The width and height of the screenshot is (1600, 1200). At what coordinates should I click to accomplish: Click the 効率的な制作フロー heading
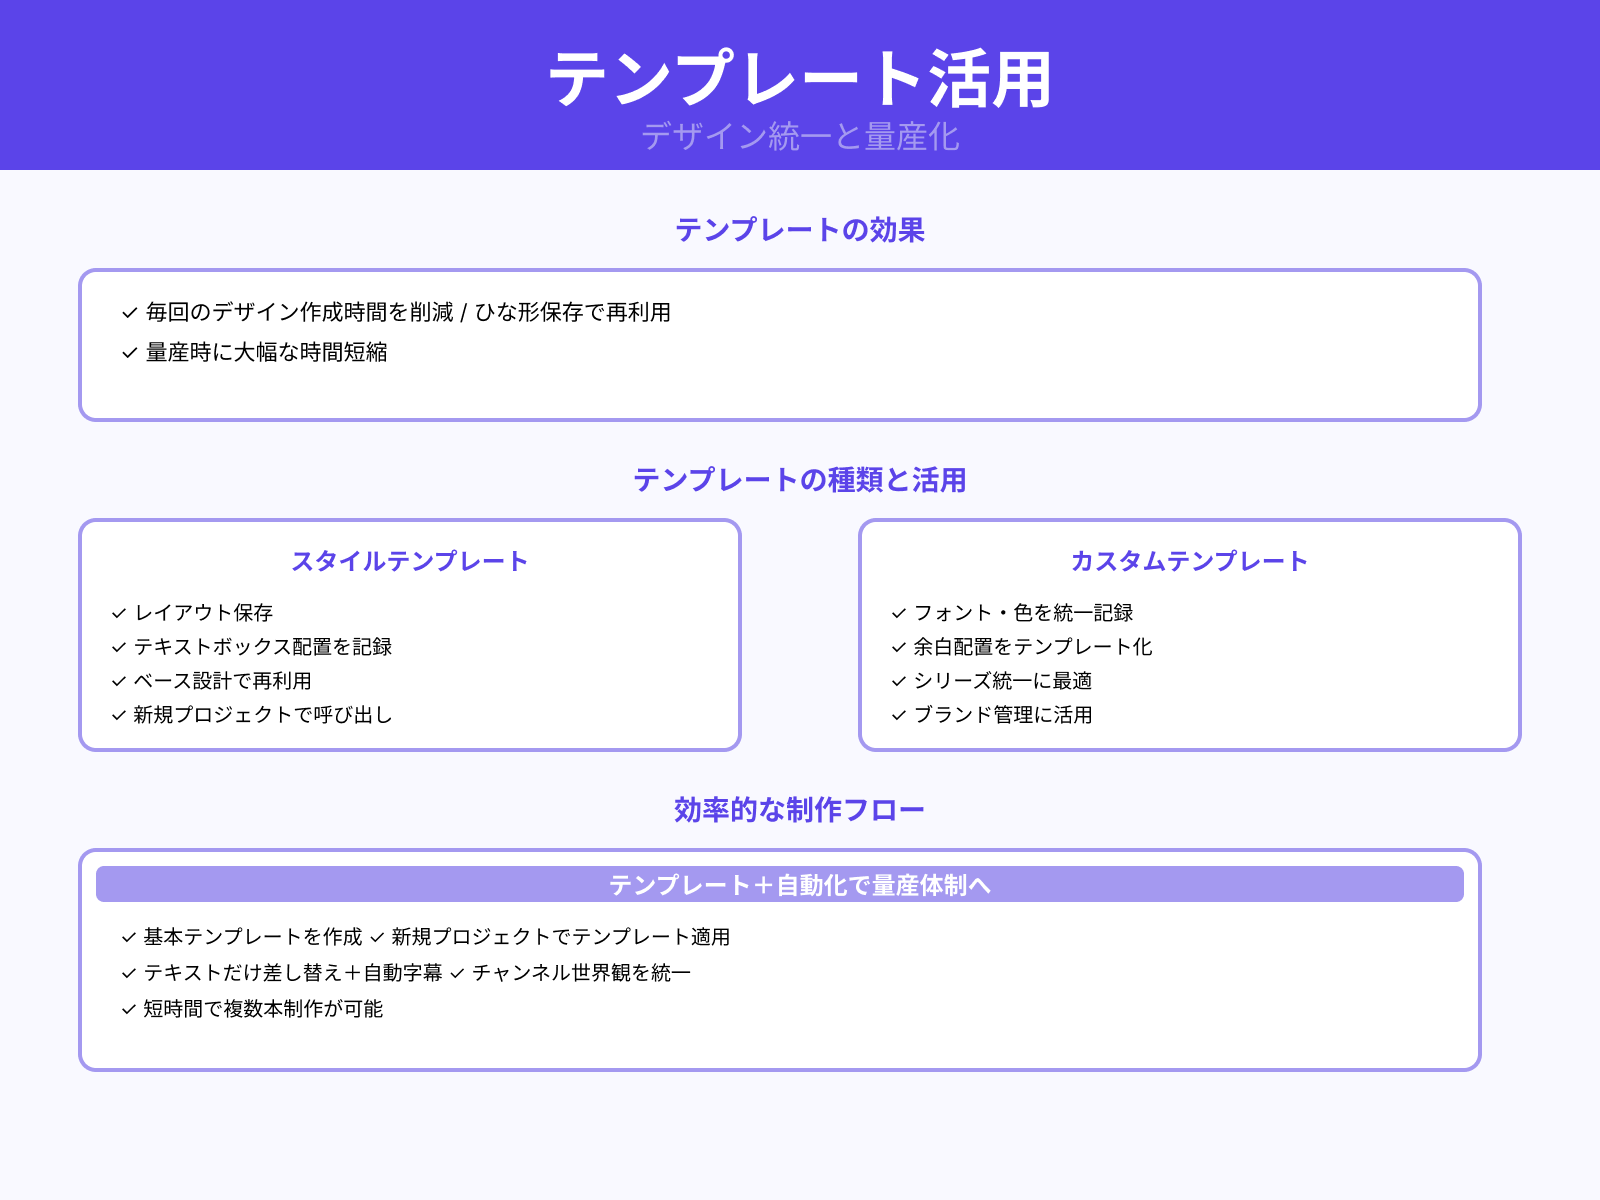click(x=800, y=810)
